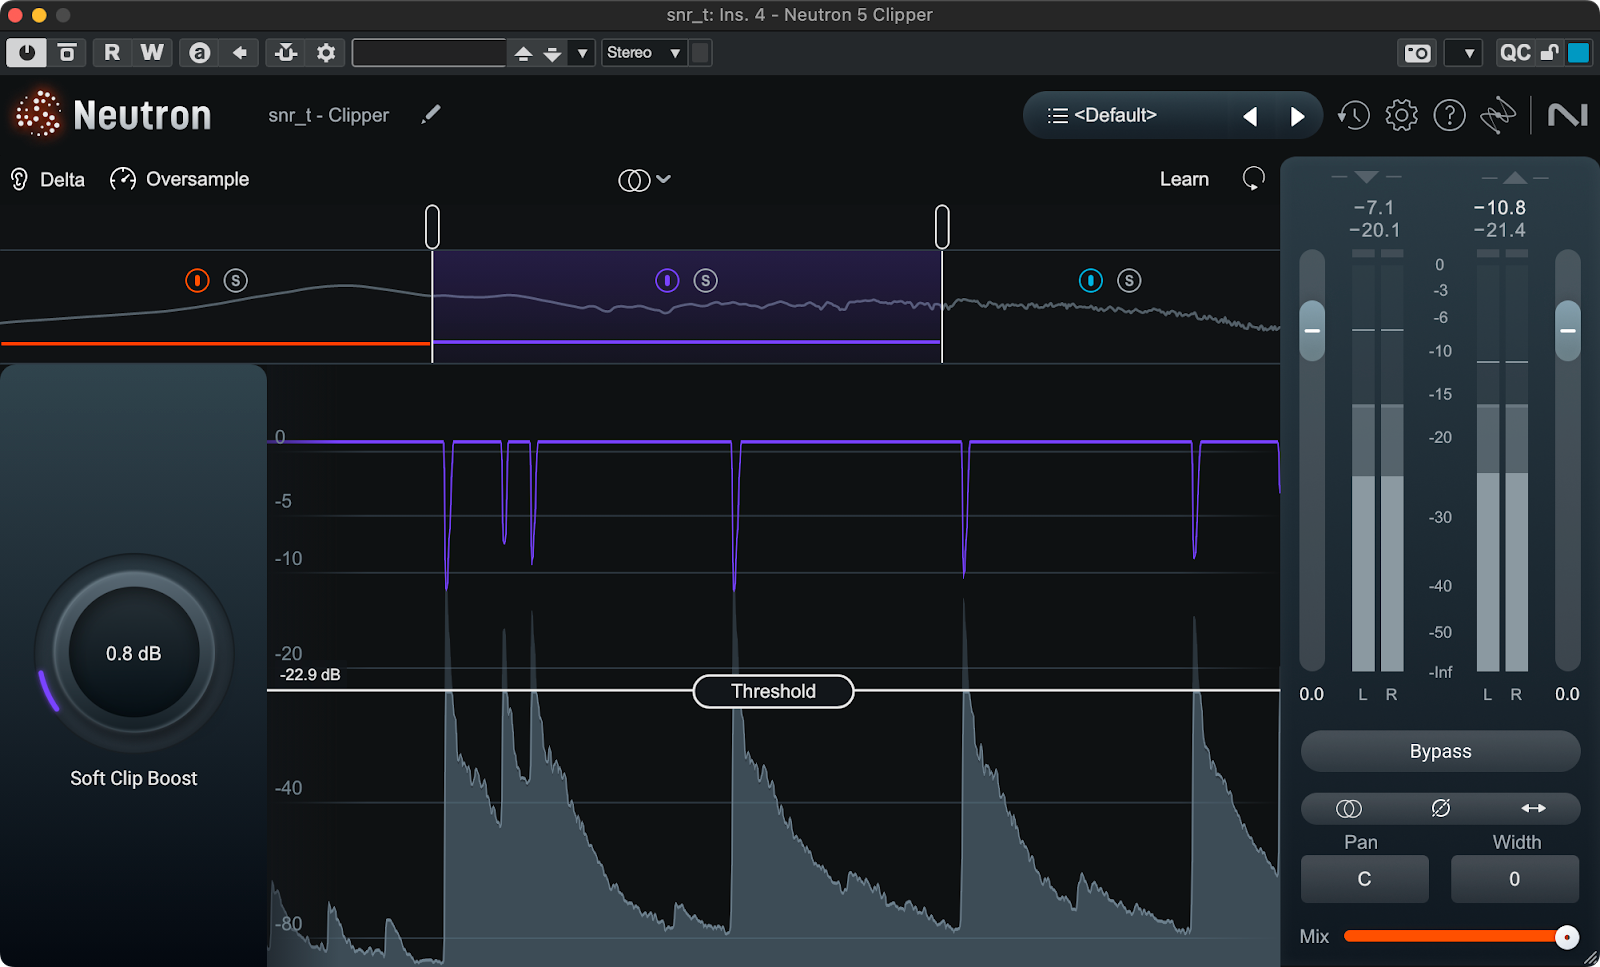Enable Oversample option
The width and height of the screenshot is (1600, 967).
[180, 180]
